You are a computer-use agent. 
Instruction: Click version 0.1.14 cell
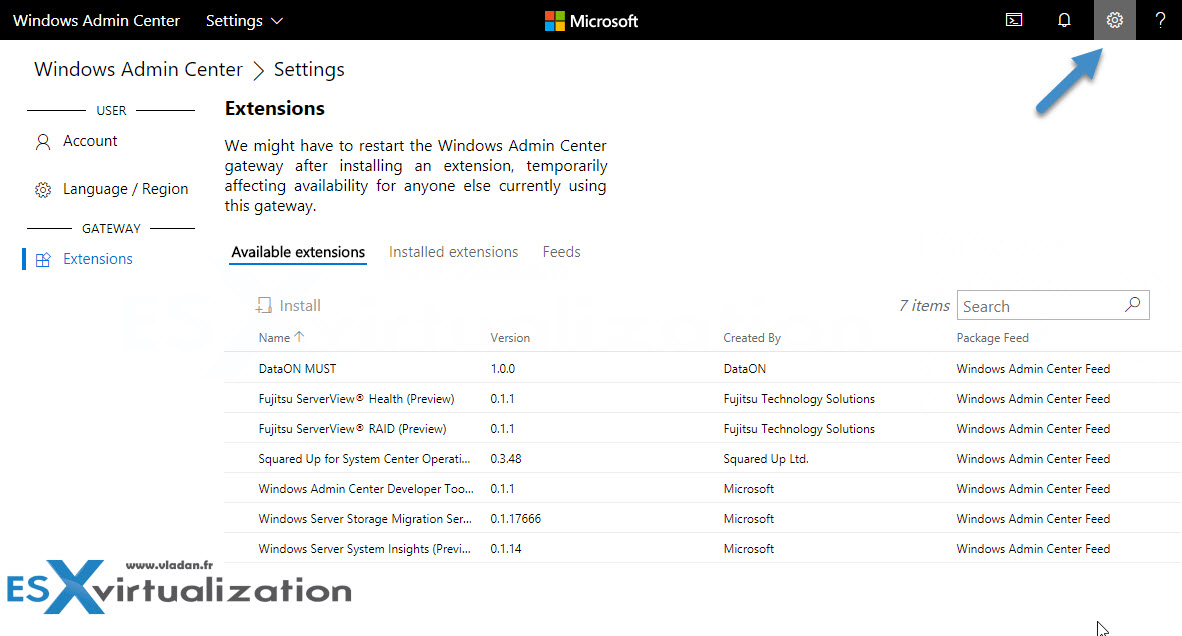(x=506, y=549)
